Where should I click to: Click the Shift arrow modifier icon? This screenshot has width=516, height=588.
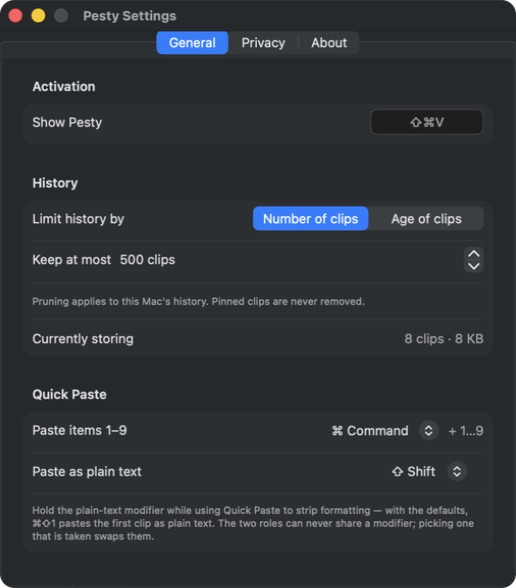(398, 472)
